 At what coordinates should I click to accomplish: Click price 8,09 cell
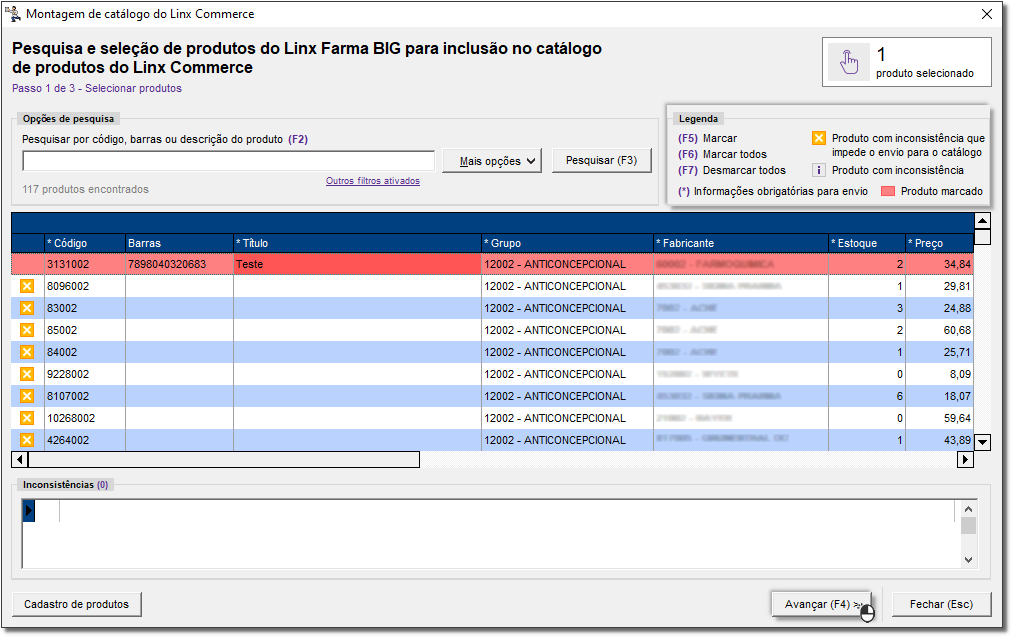click(x=940, y=374)
